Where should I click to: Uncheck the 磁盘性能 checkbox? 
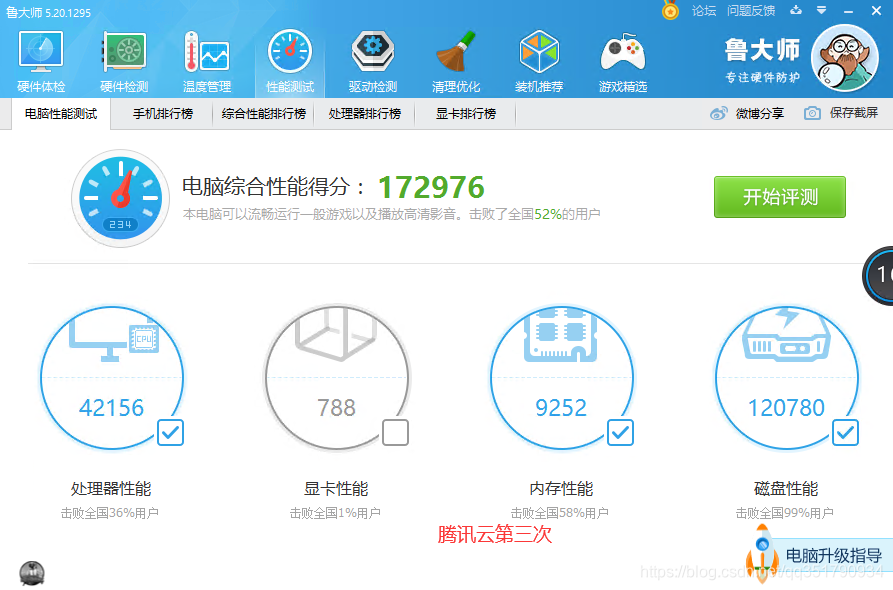point(845,433)
